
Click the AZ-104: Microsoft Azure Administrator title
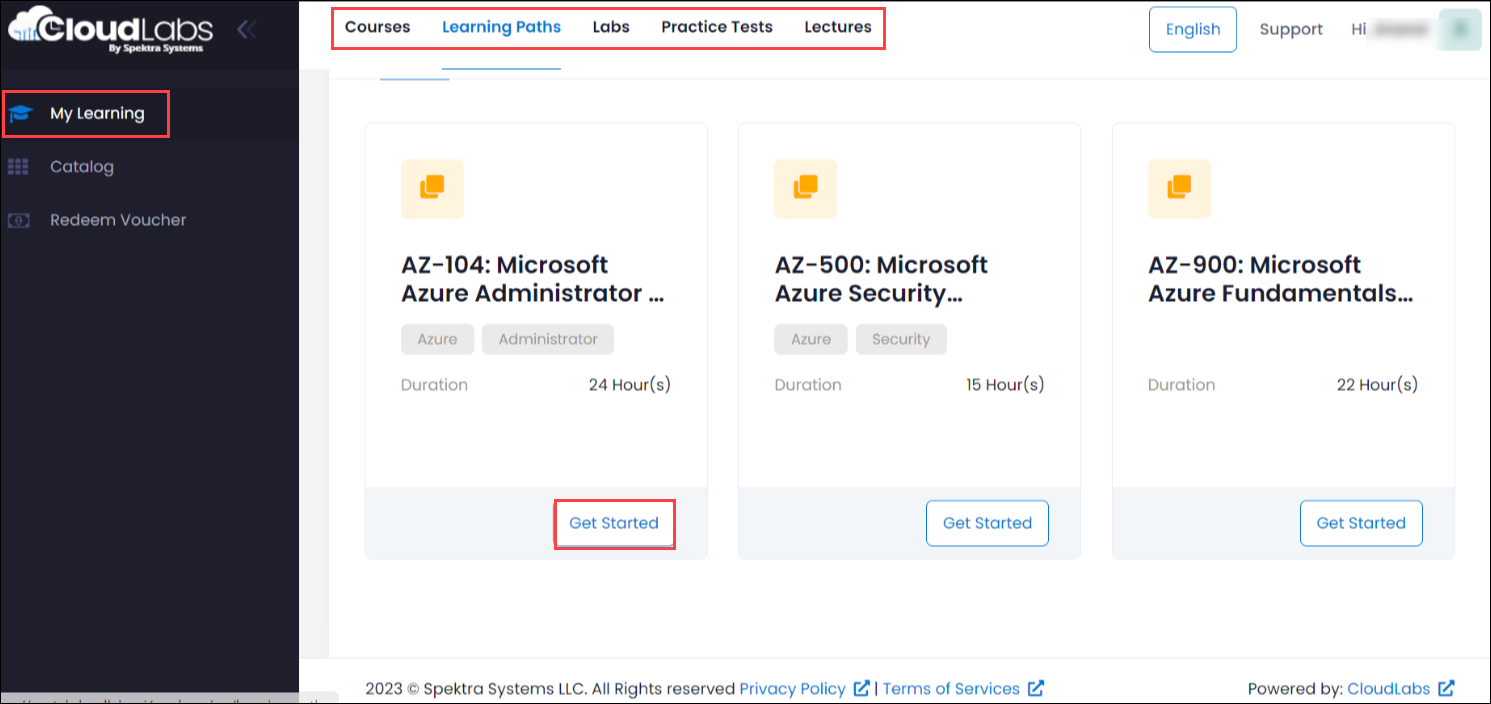533,279
